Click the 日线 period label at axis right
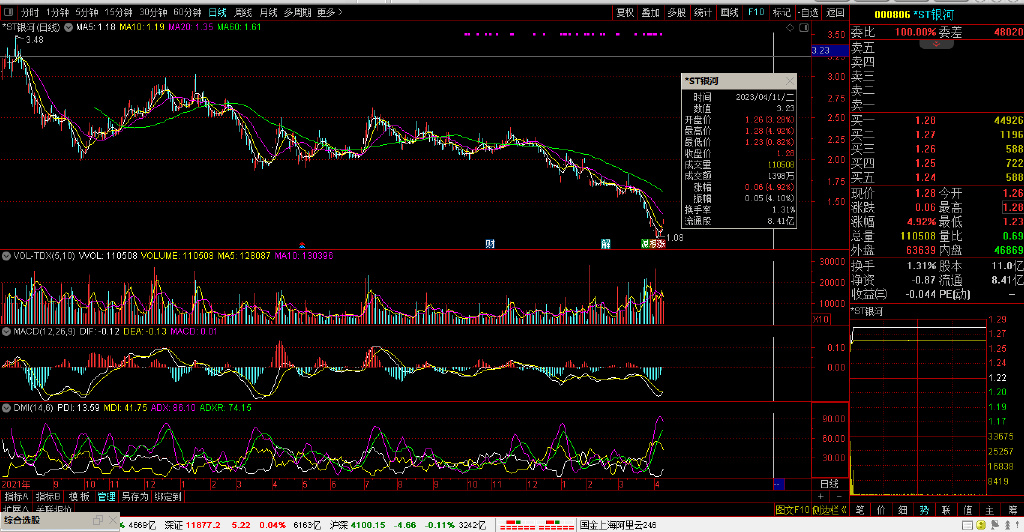 [x=829, y=484]
